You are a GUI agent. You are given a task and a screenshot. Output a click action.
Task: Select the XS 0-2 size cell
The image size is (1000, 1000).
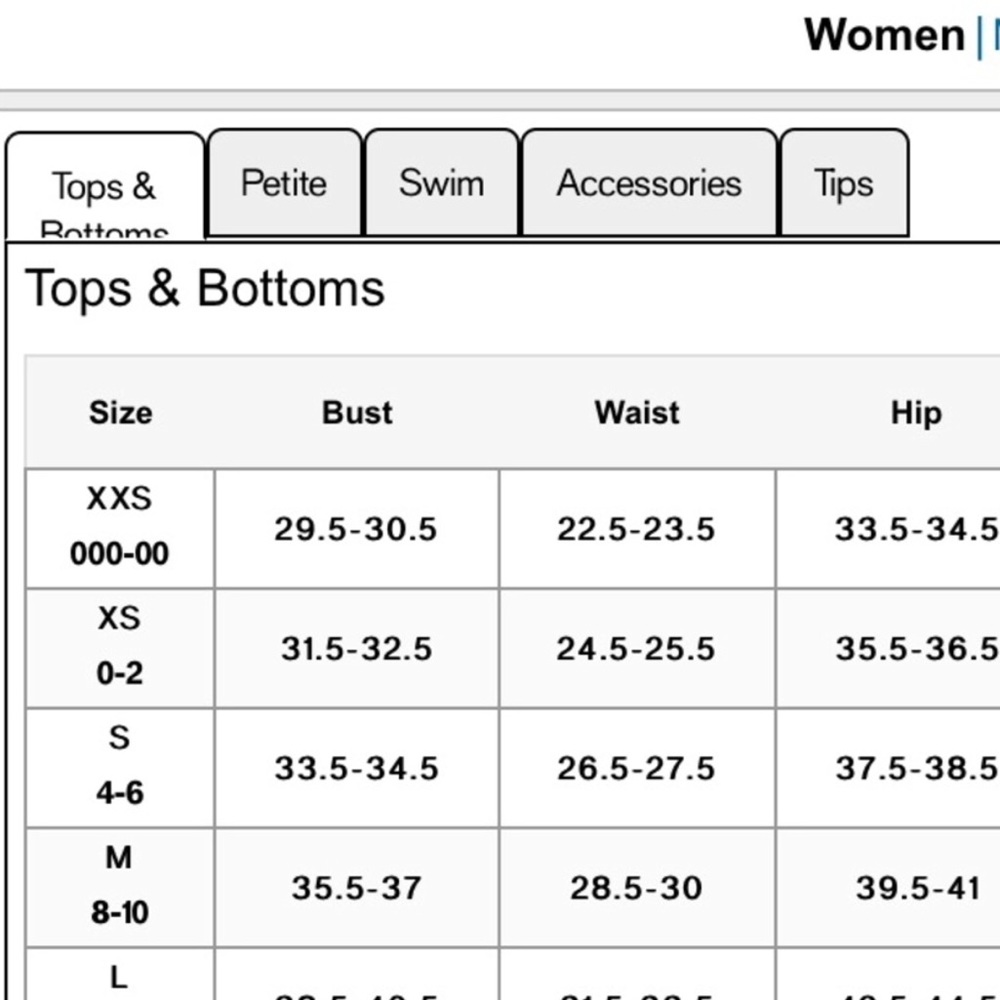(x=120, y=647)
